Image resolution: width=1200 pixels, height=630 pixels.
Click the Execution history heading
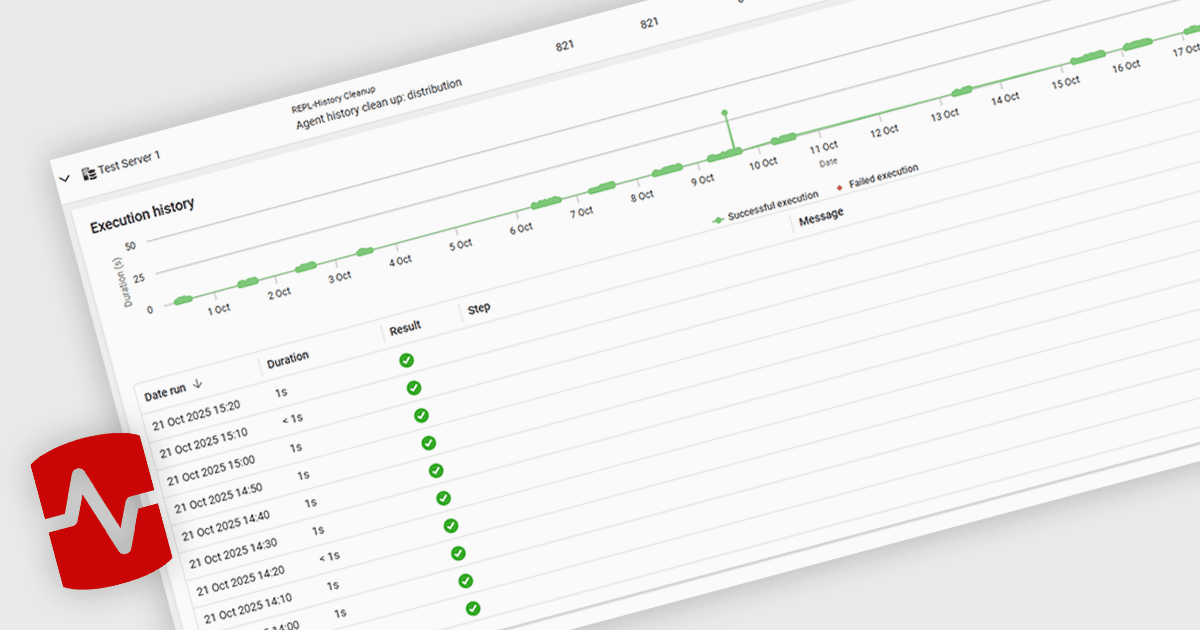click(142, 217)
